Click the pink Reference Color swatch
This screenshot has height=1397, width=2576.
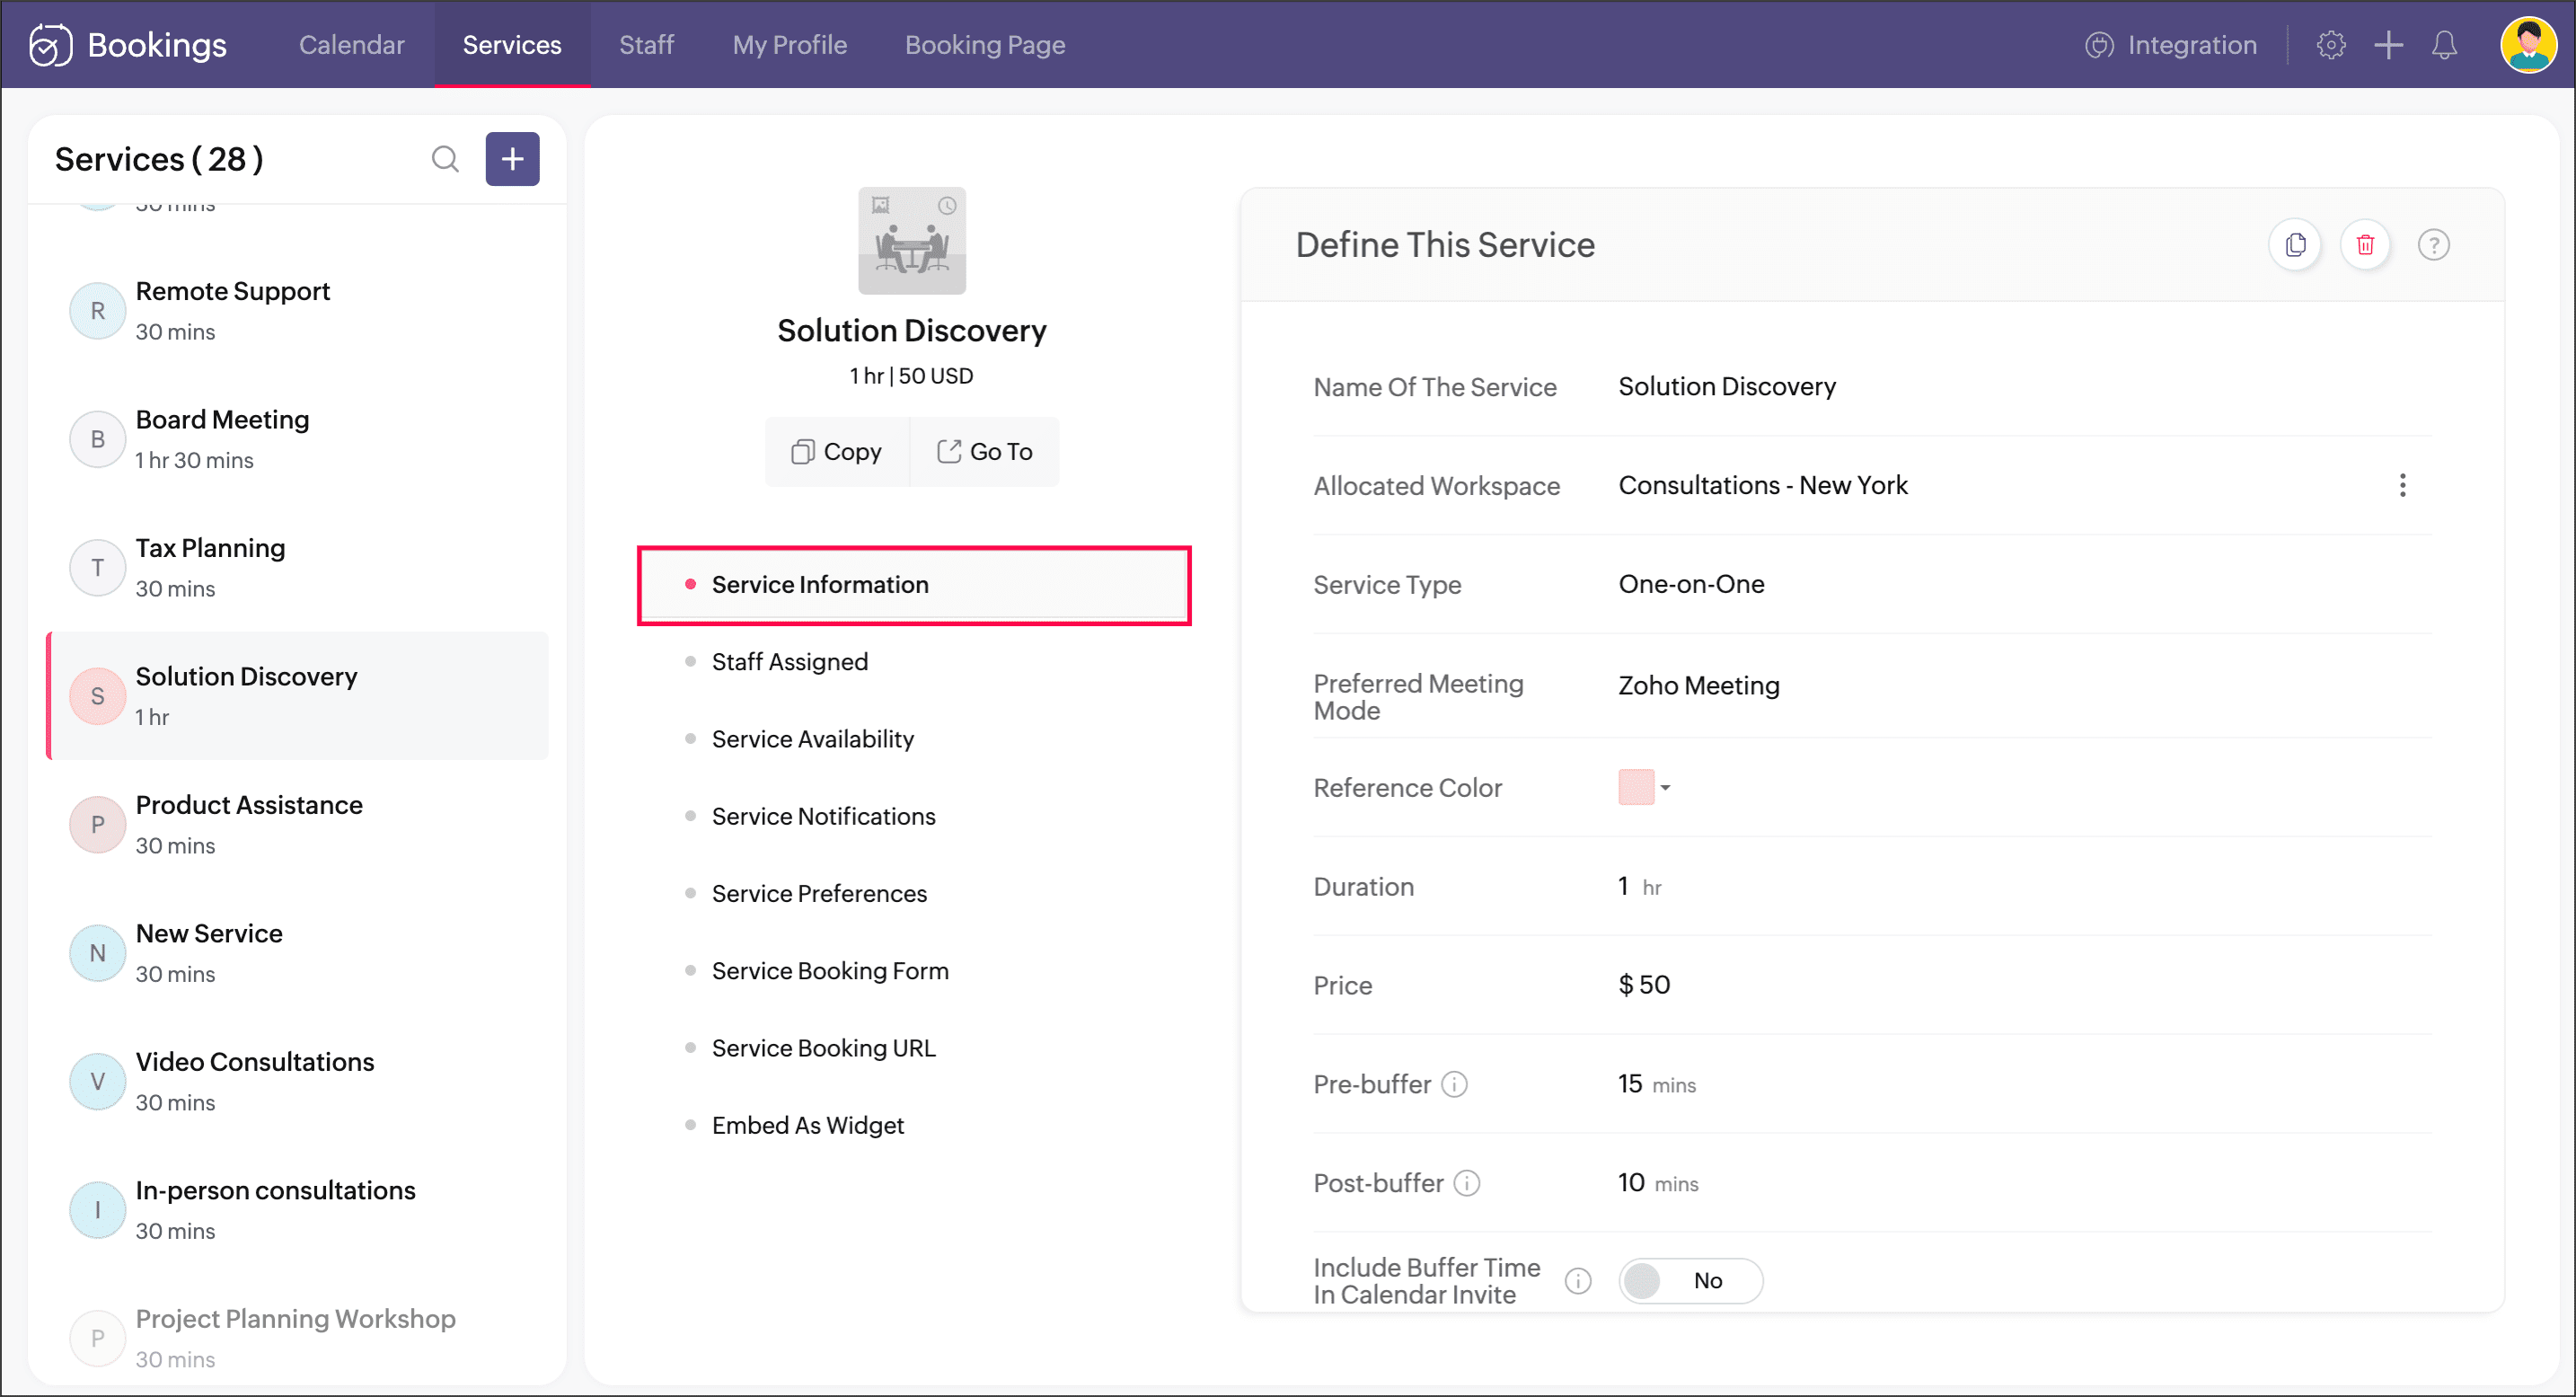[1636, 788]
